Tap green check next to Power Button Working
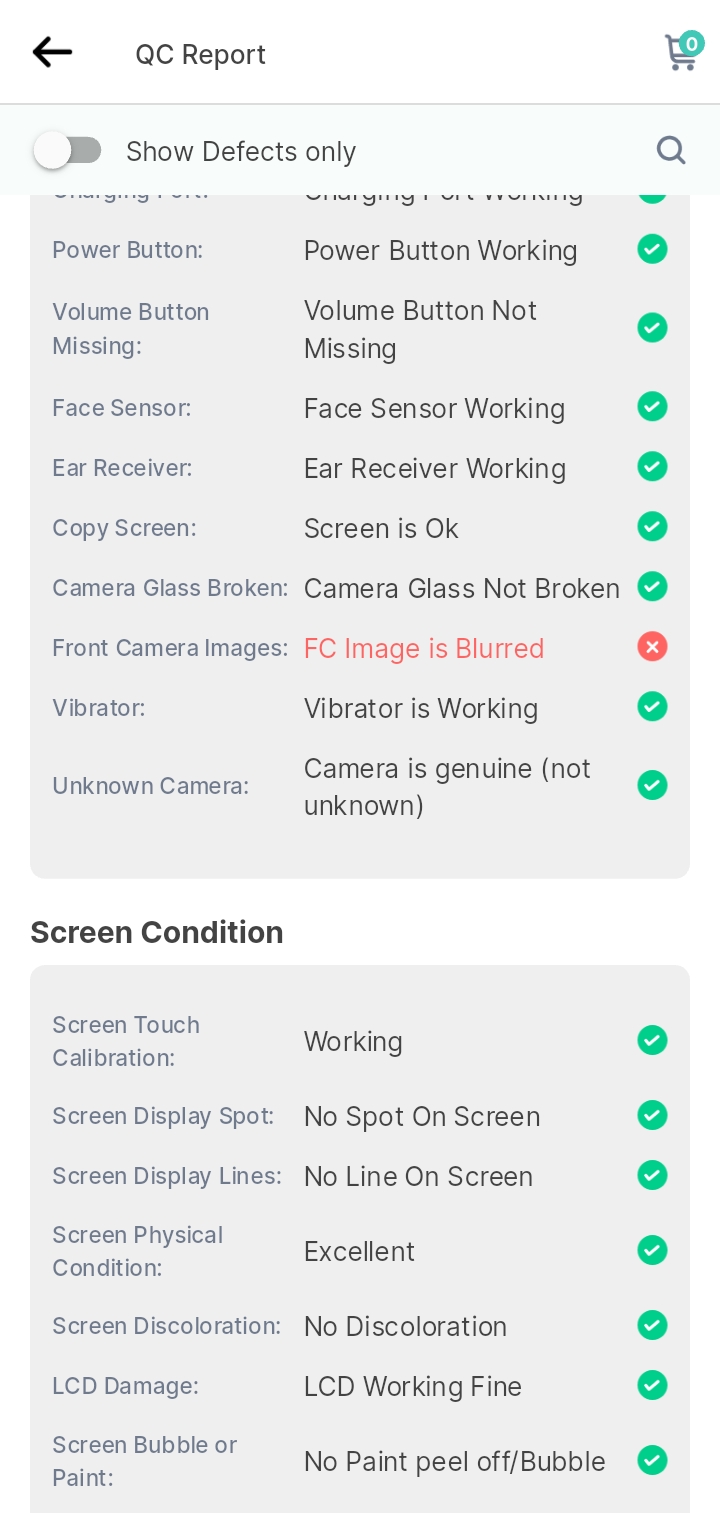 tap(652, 249)
